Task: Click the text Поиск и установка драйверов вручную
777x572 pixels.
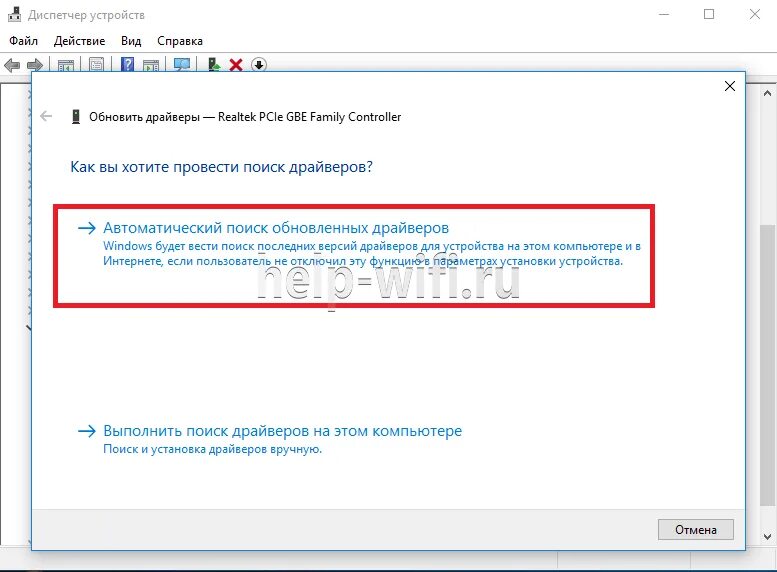Action: tap(213, 449)
